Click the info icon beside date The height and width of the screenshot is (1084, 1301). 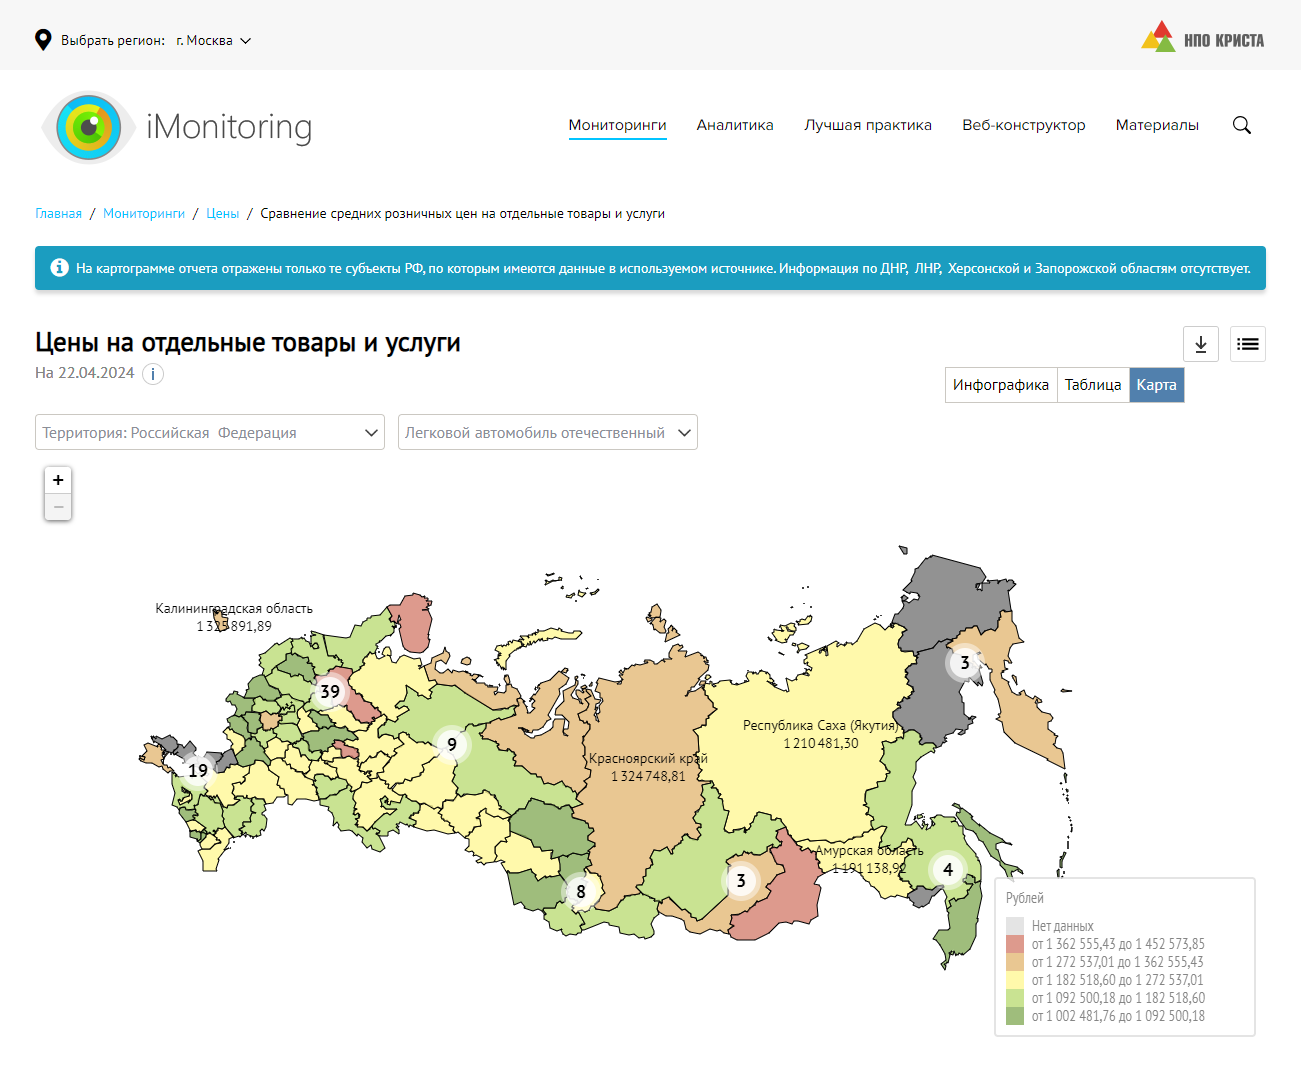pos(153,374)
